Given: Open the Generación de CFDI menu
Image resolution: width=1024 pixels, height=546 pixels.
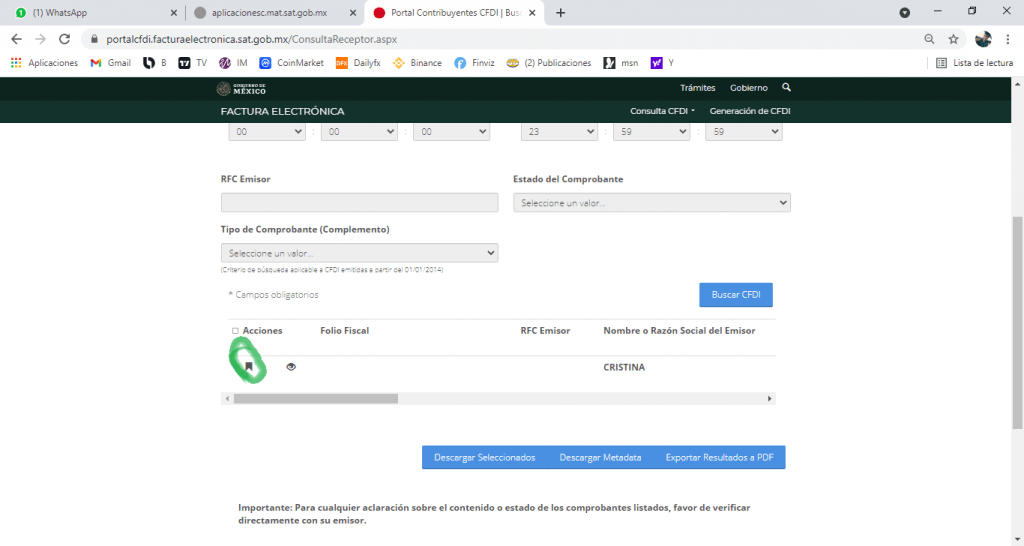Looking at the screenshot, I should (x=750, y=111).
